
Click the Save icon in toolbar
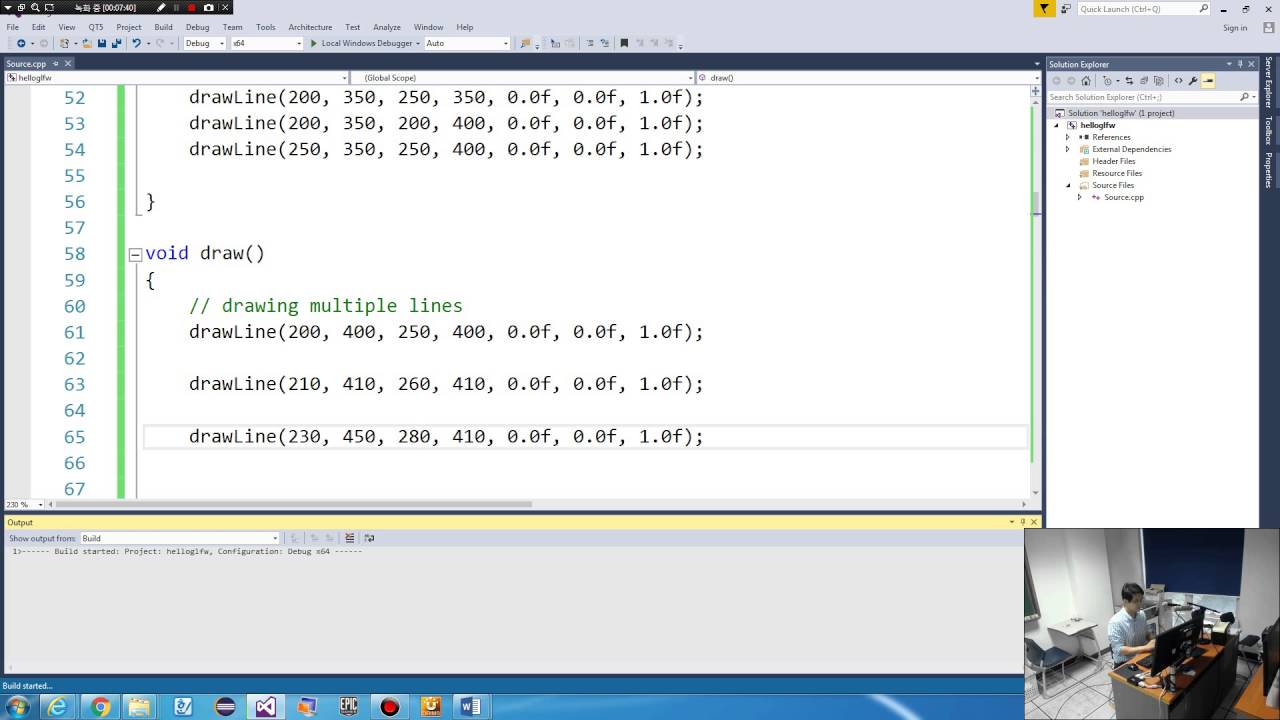(102, 43)
